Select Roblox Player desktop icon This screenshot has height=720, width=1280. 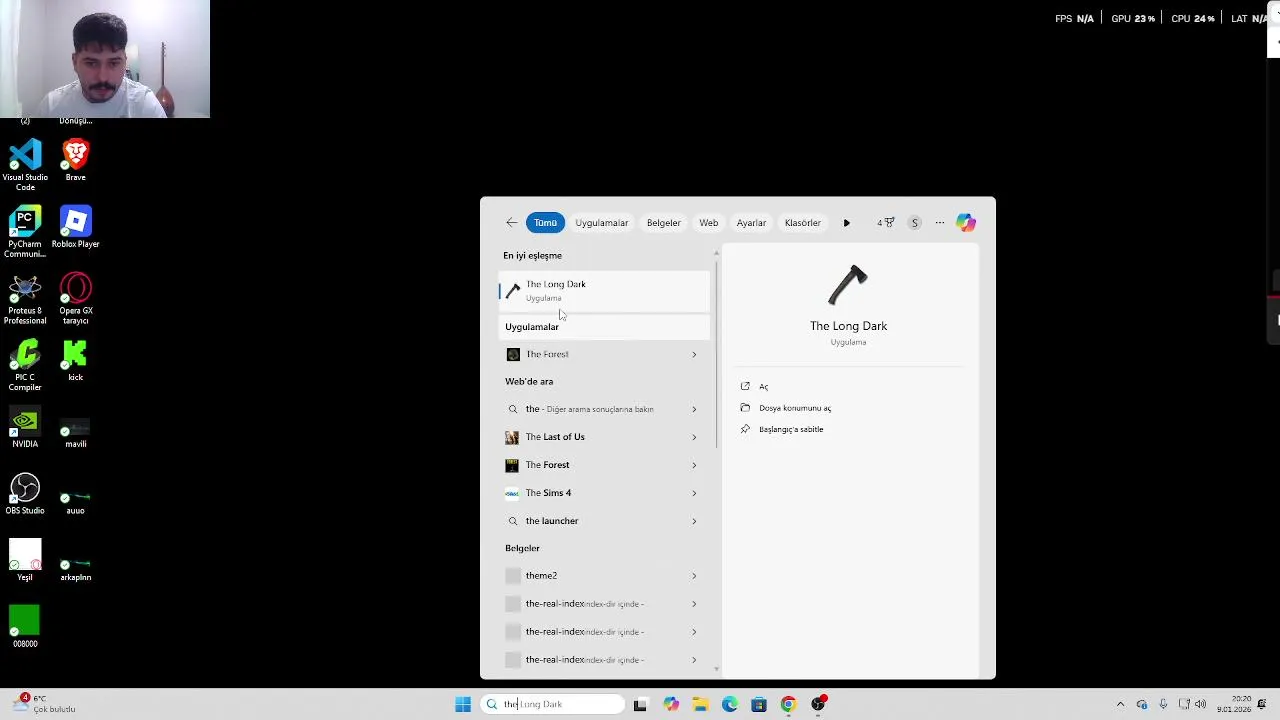75,227
